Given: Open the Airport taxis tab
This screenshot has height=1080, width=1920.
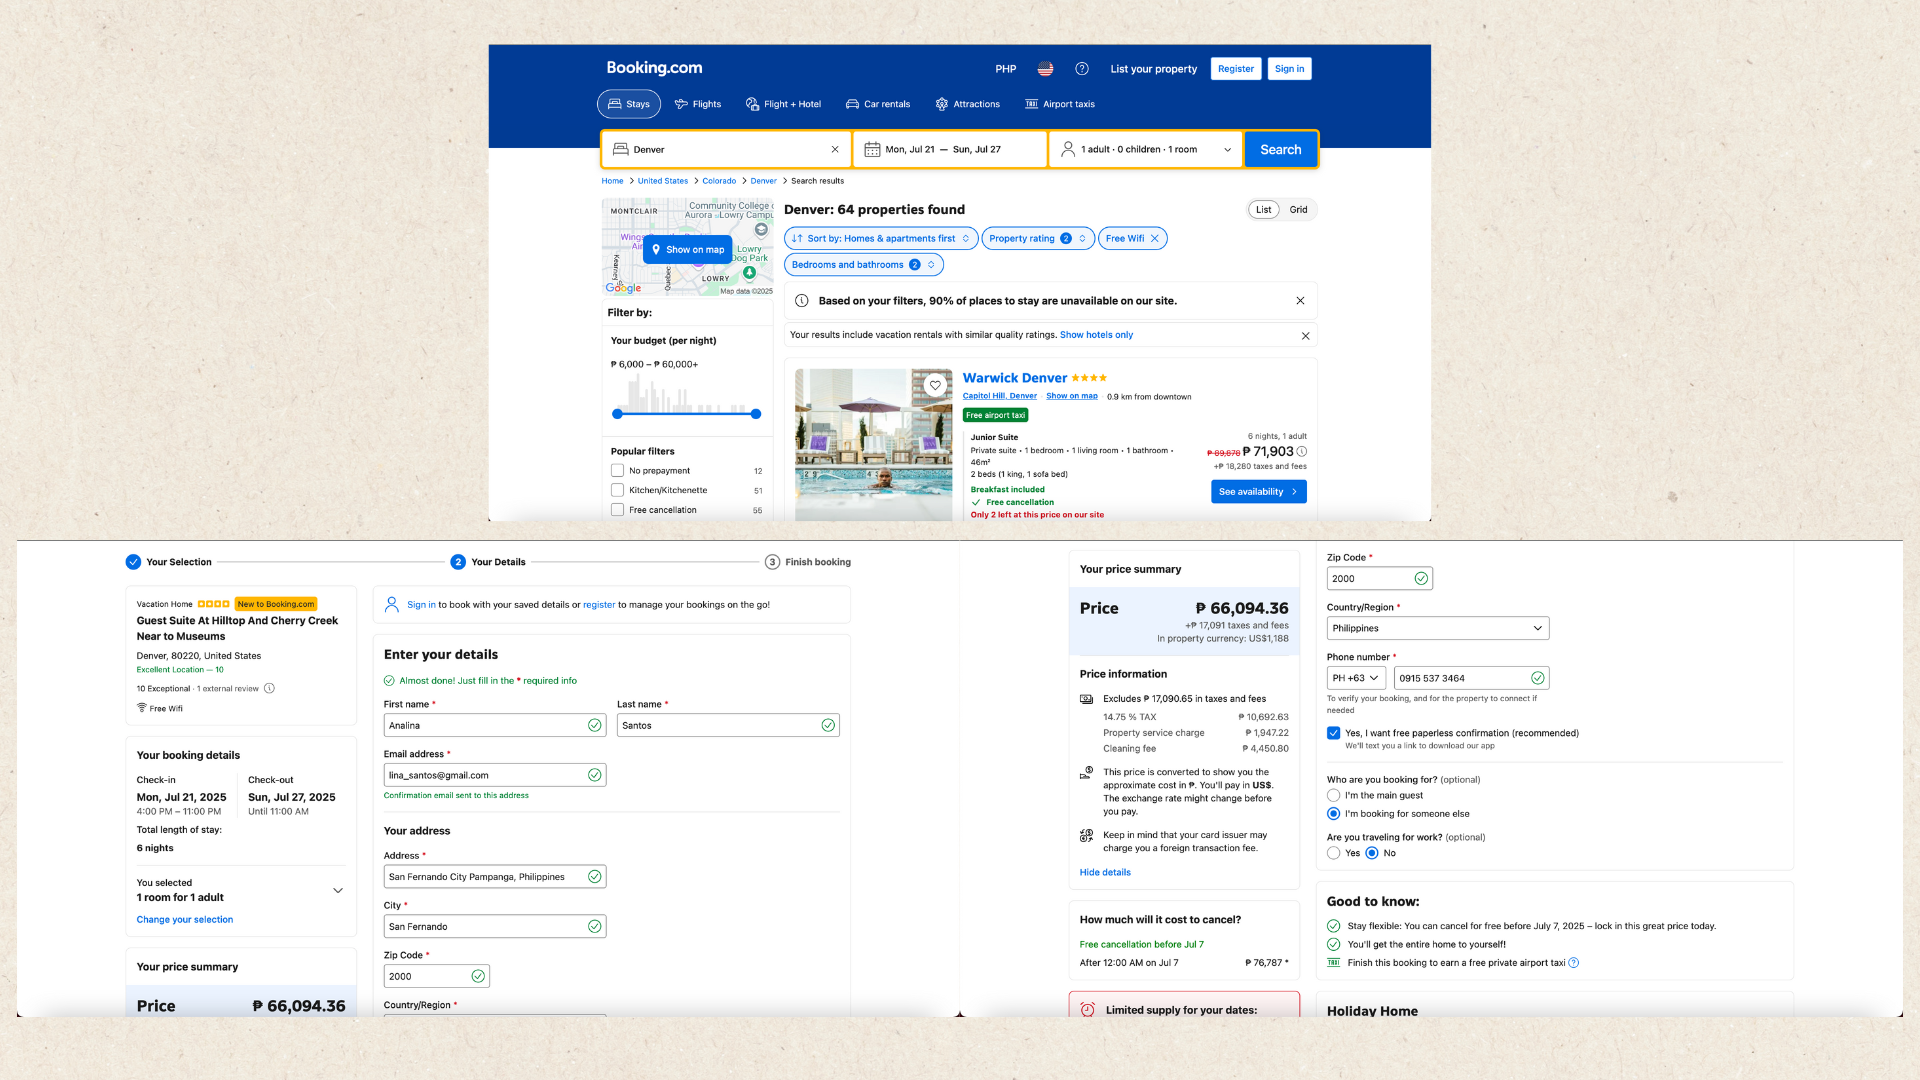Looking at the screenshot, I should click(x=1060, y=104).
